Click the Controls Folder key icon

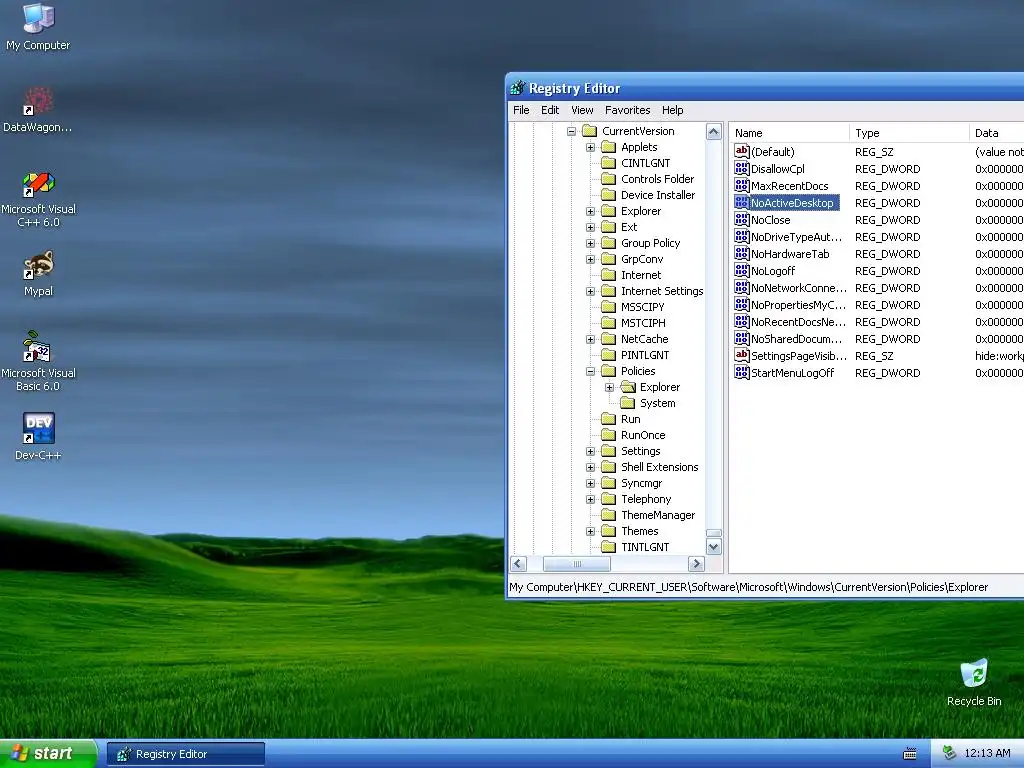click(609, 179)
